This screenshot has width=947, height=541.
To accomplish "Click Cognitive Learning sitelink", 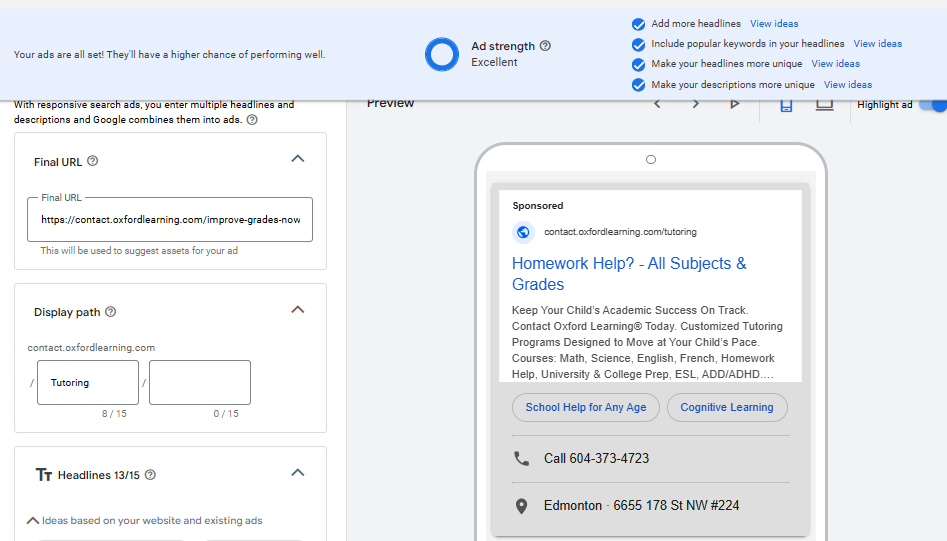I will 727,408.
